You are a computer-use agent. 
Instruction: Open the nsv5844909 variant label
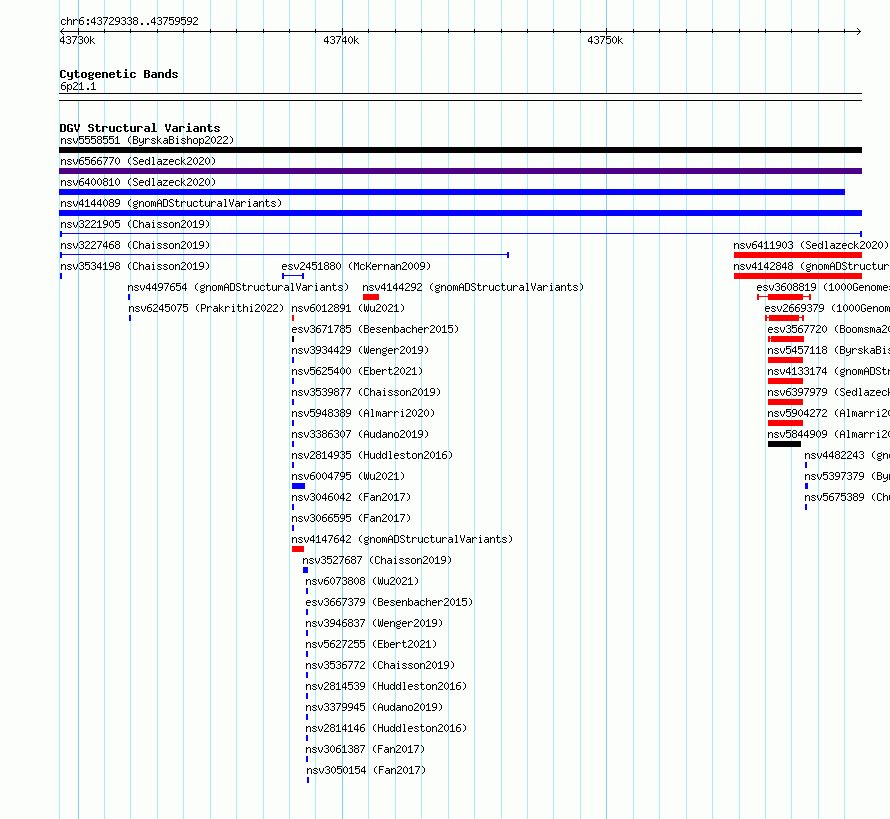tap(828, 434)
